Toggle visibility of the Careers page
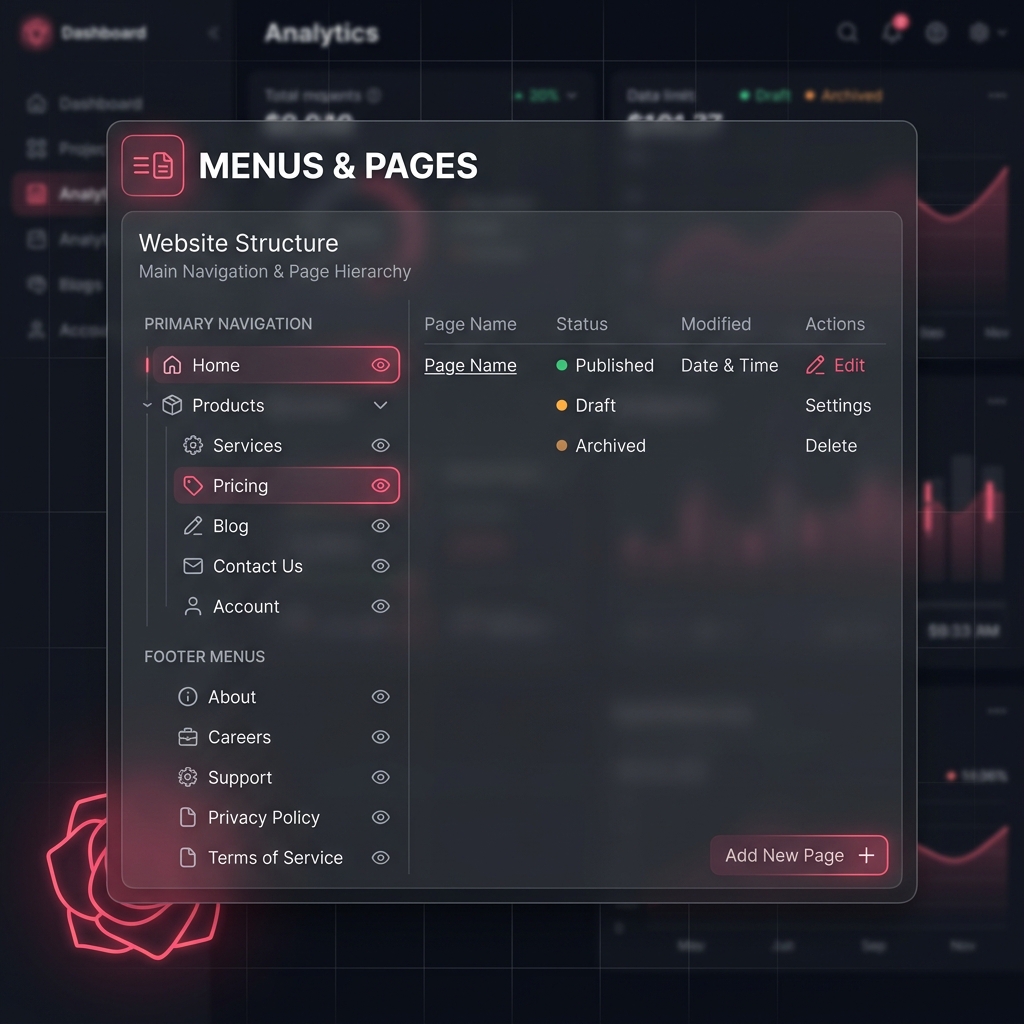This screenshot has height=1024, width=1024. 381,737
